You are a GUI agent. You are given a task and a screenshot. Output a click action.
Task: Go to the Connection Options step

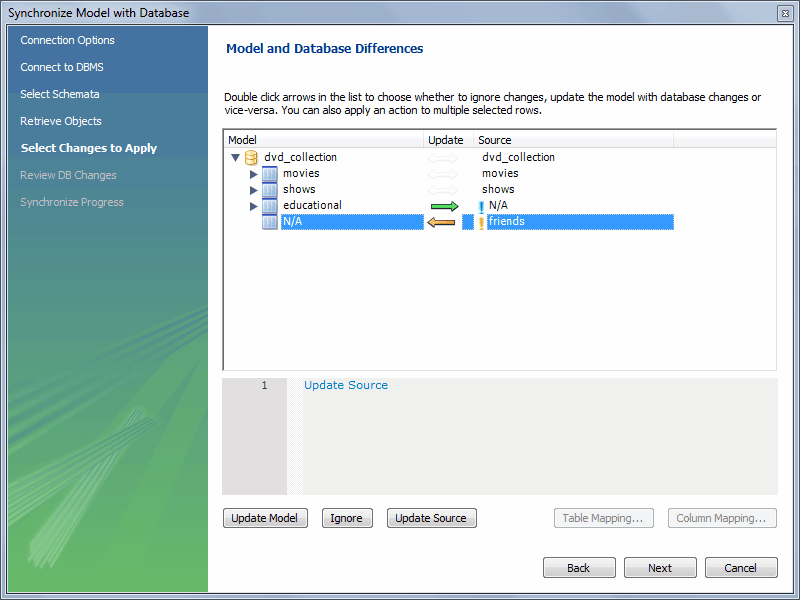(67, 40)
